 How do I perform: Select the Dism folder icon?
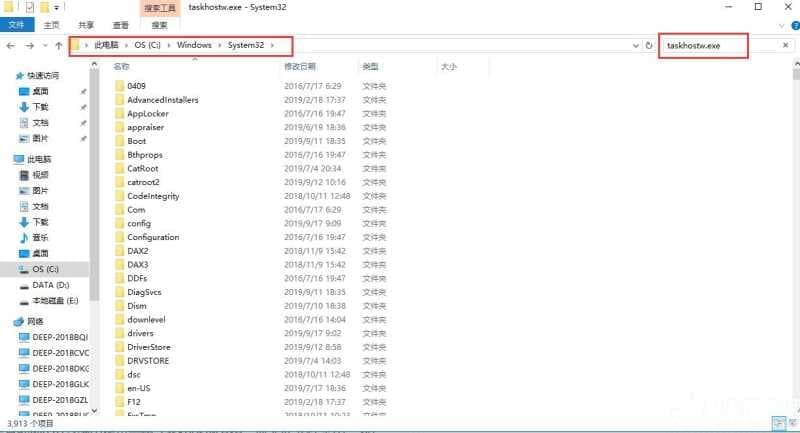pos(119,305)
